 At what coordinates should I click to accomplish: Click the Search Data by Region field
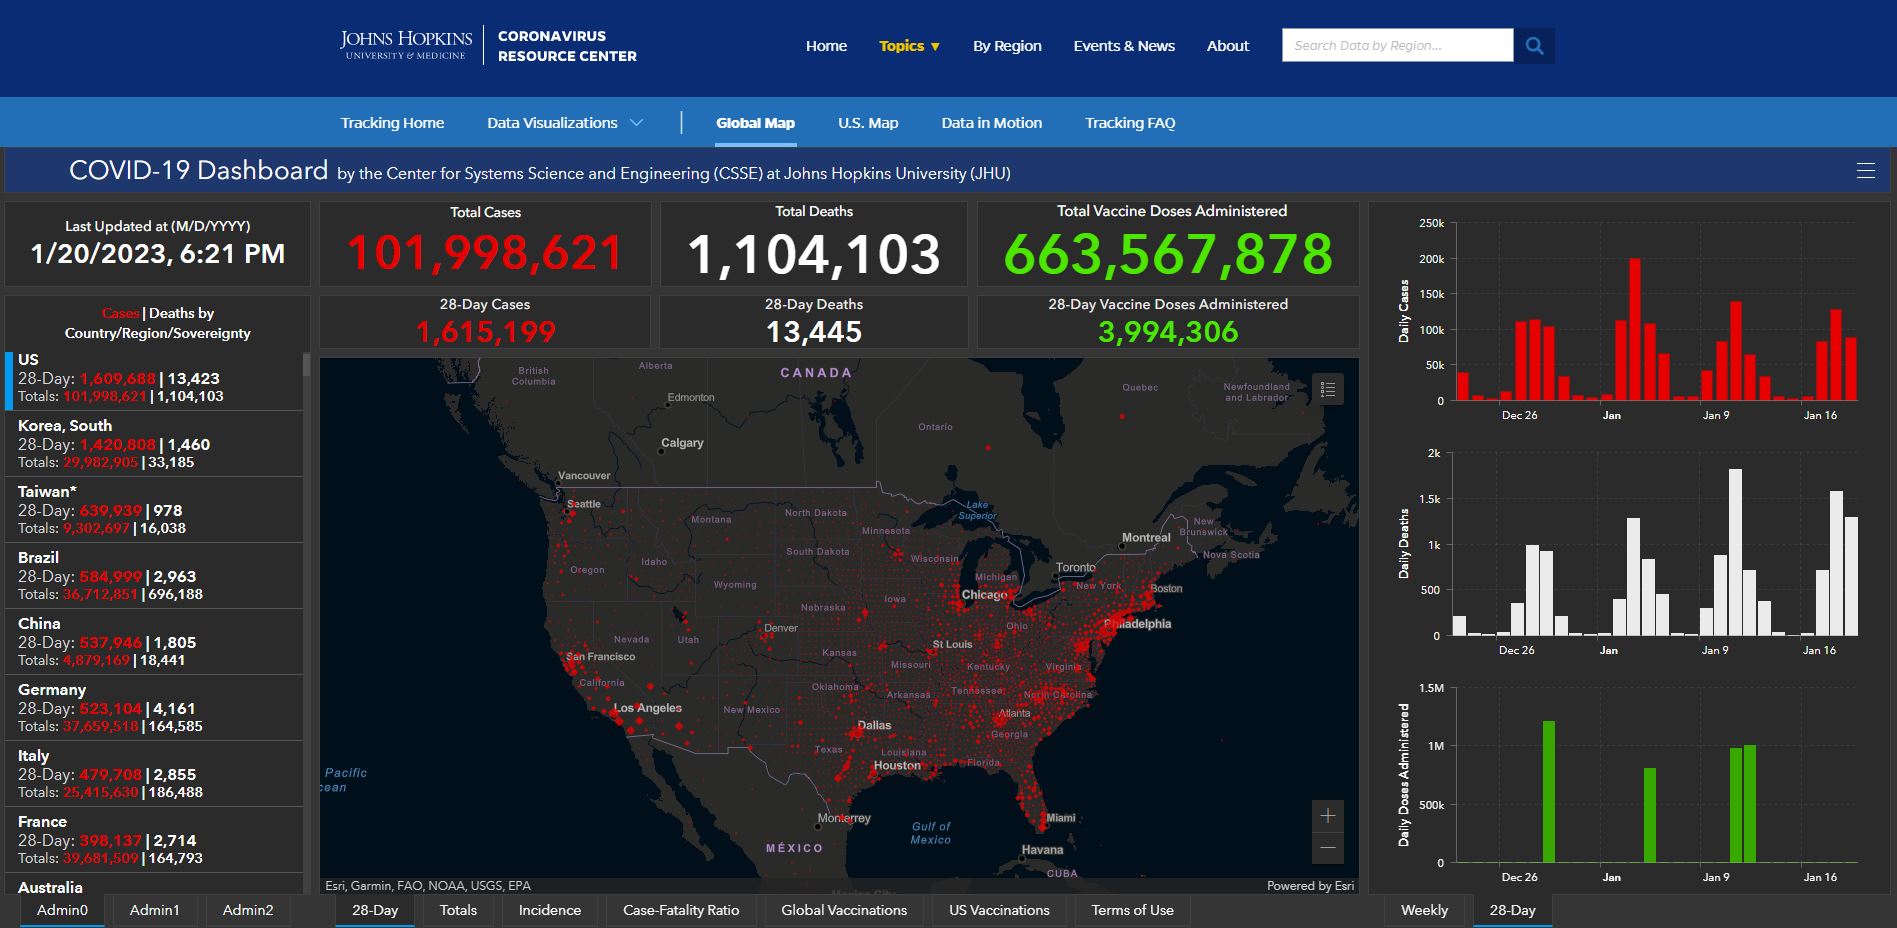[1397, 46]
